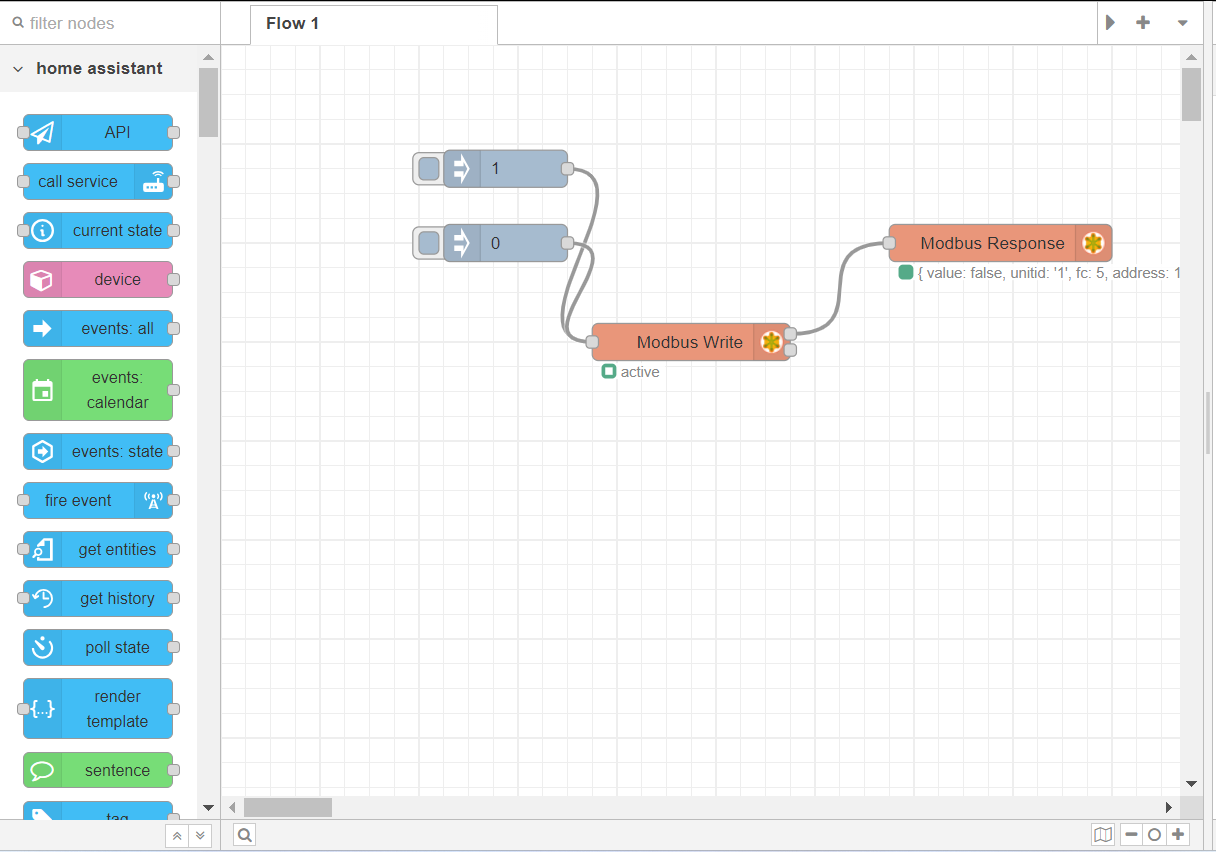Screen dimensions: 1216x852
Task: Click the events calendar icon
Action: pyautogui.click(x=42, y=390)
